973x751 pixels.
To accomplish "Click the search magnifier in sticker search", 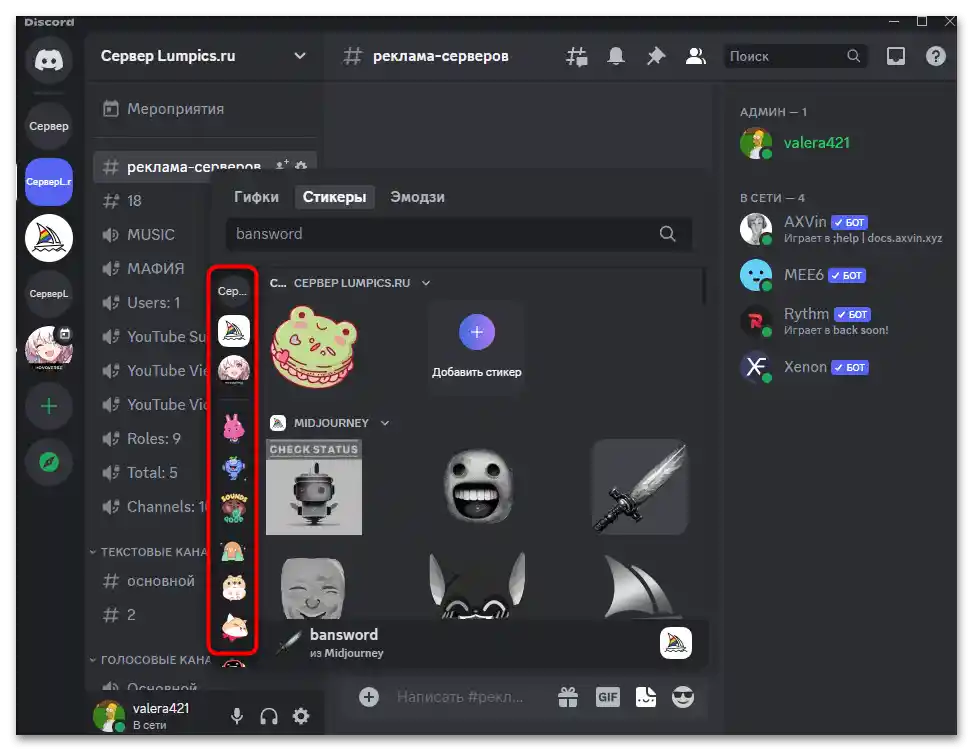I will (x=667, y=234).
